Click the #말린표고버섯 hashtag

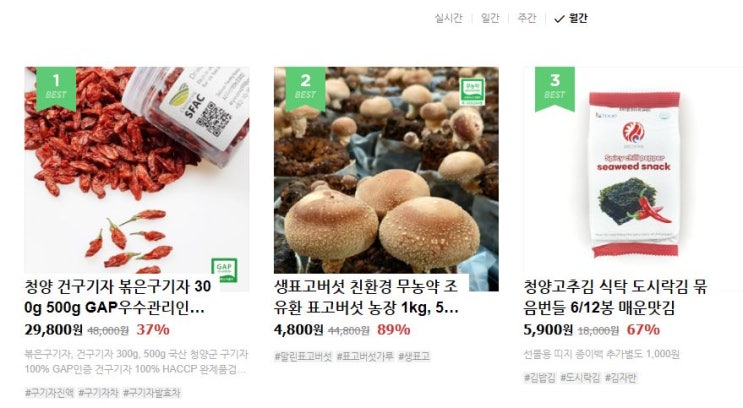pos(303,356)
